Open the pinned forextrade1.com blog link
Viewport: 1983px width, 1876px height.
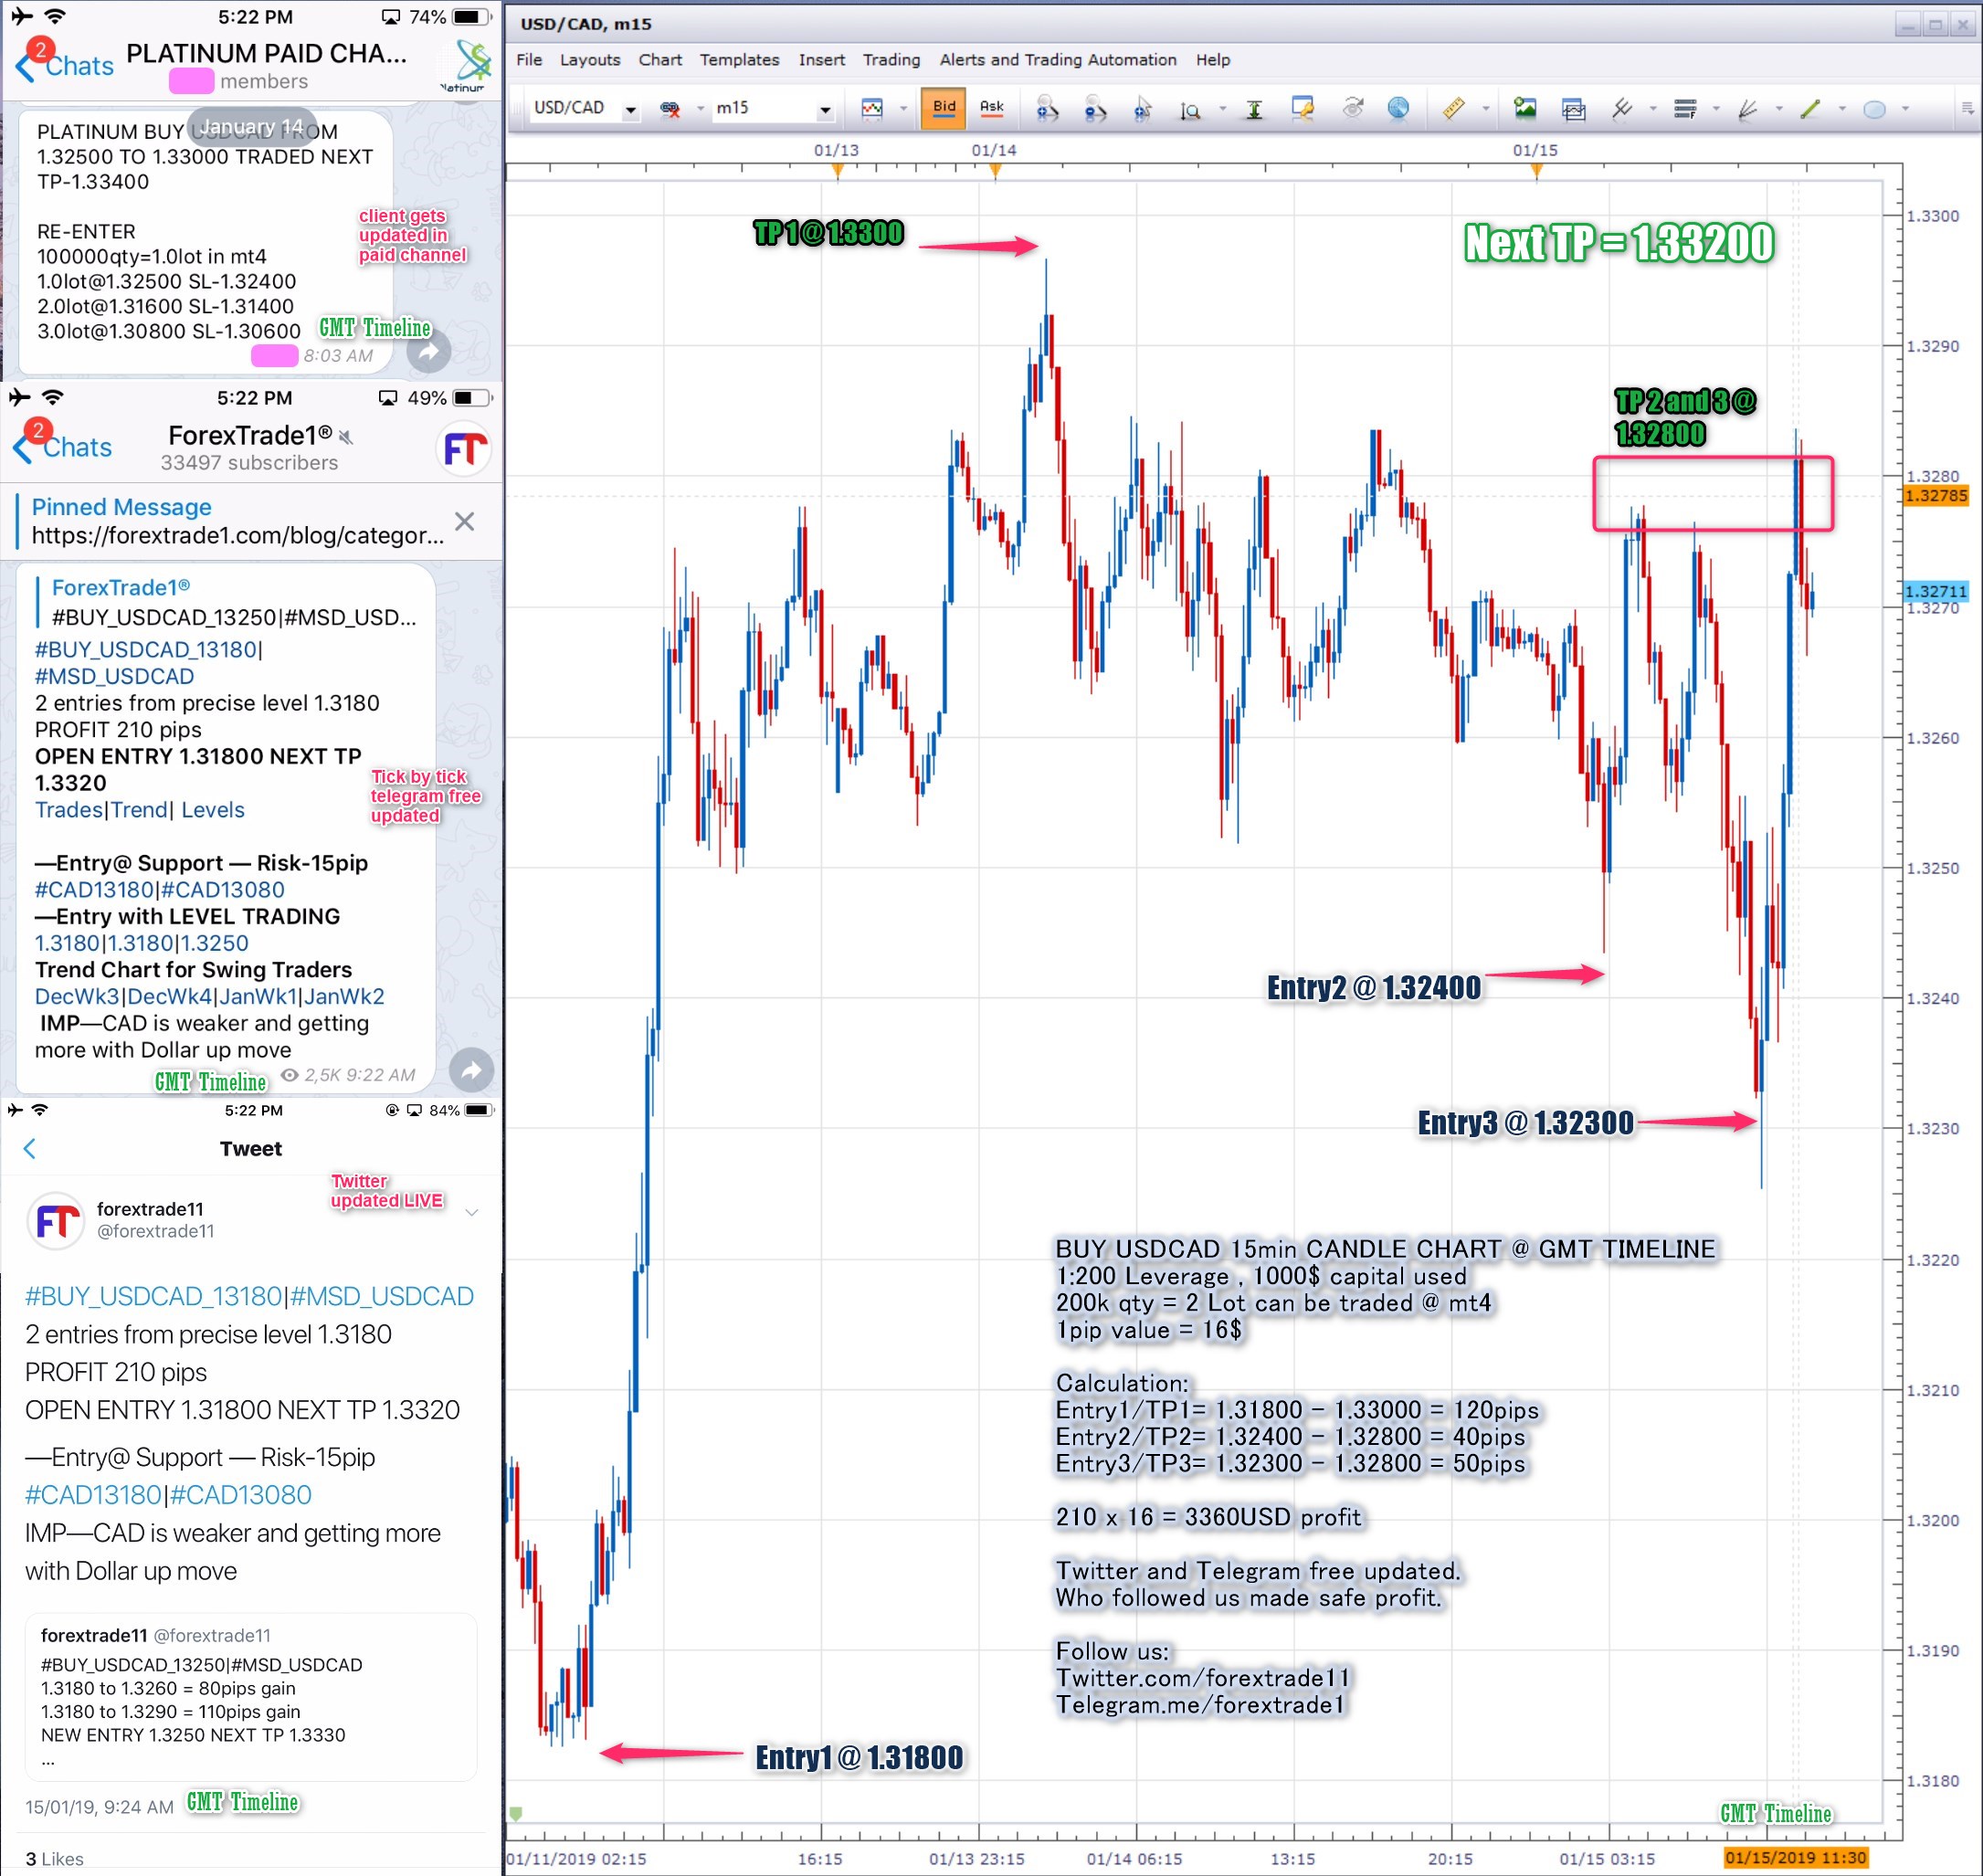coord(237,535)
